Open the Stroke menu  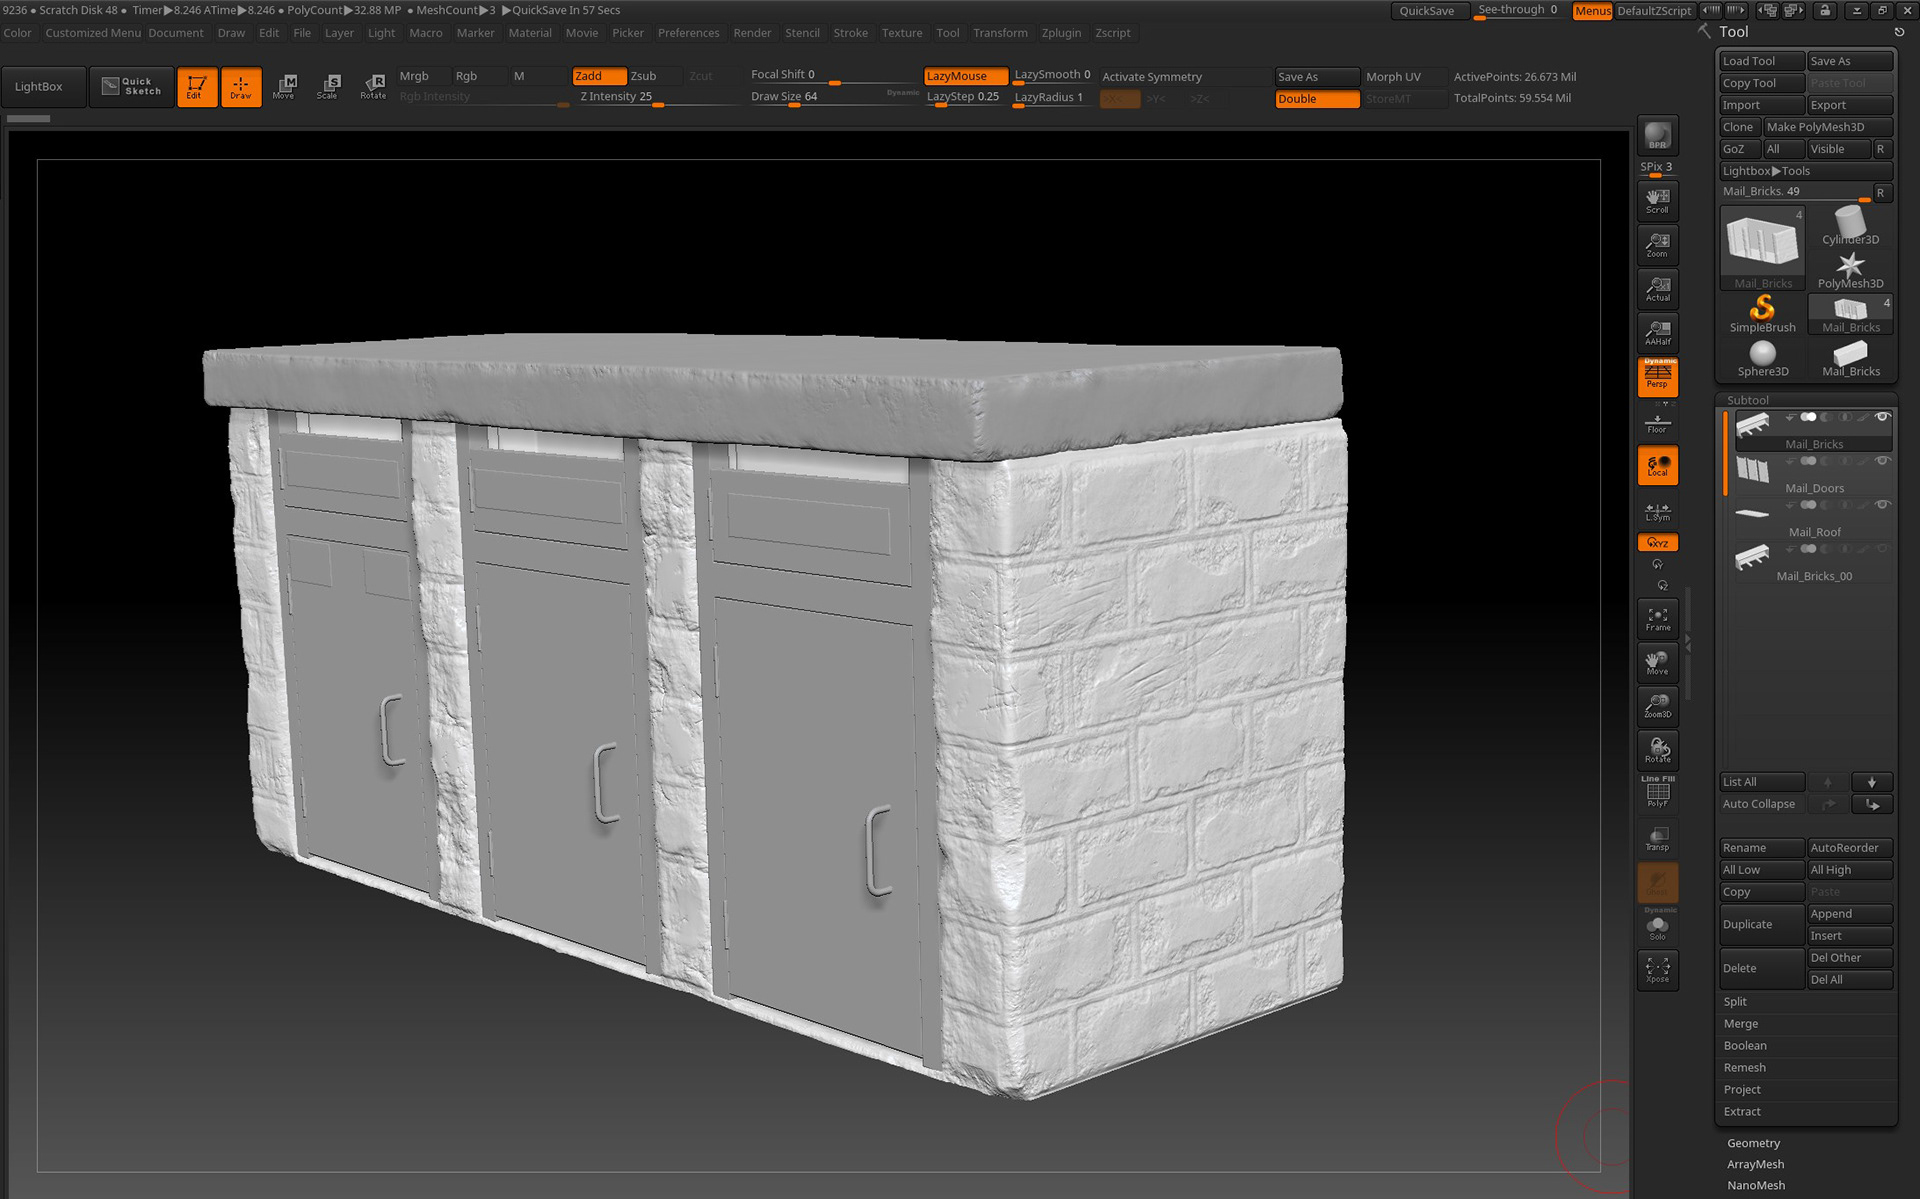pos(850,33)
